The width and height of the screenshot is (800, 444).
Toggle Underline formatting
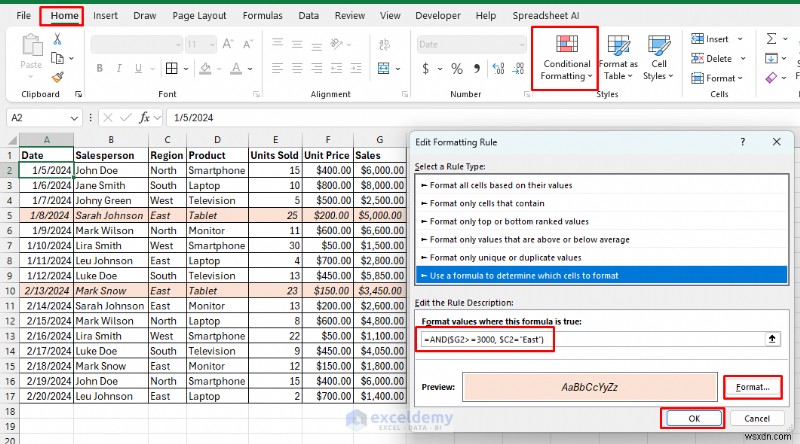click(x=138, y=68)
